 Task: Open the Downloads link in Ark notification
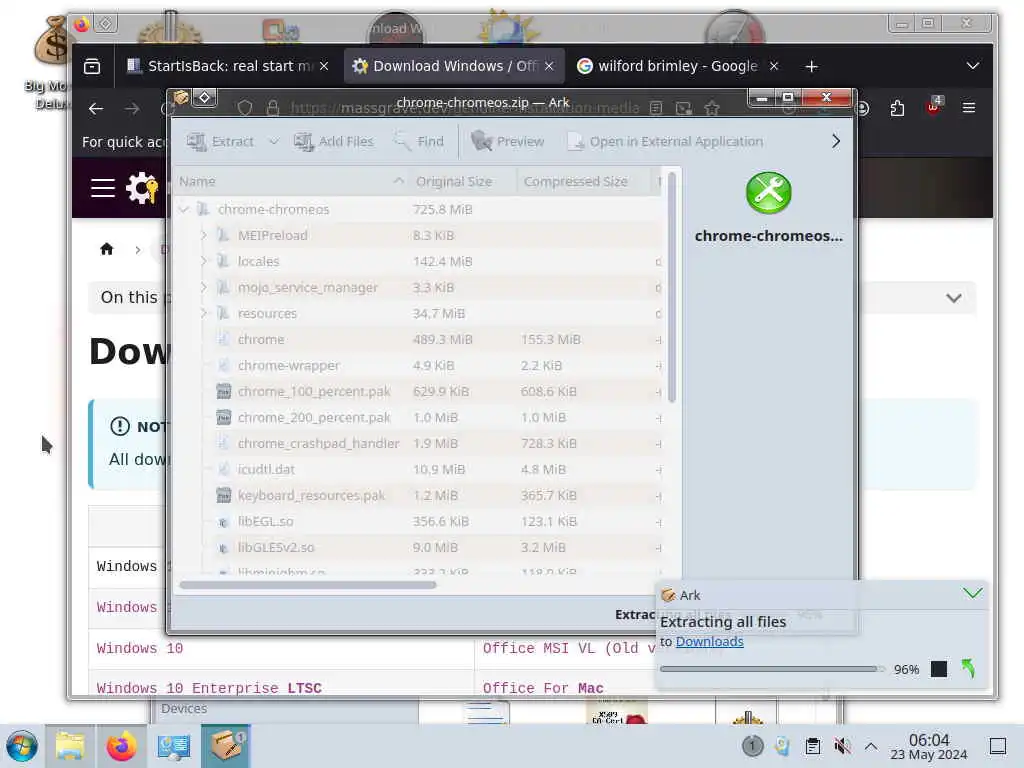(709, 642)
